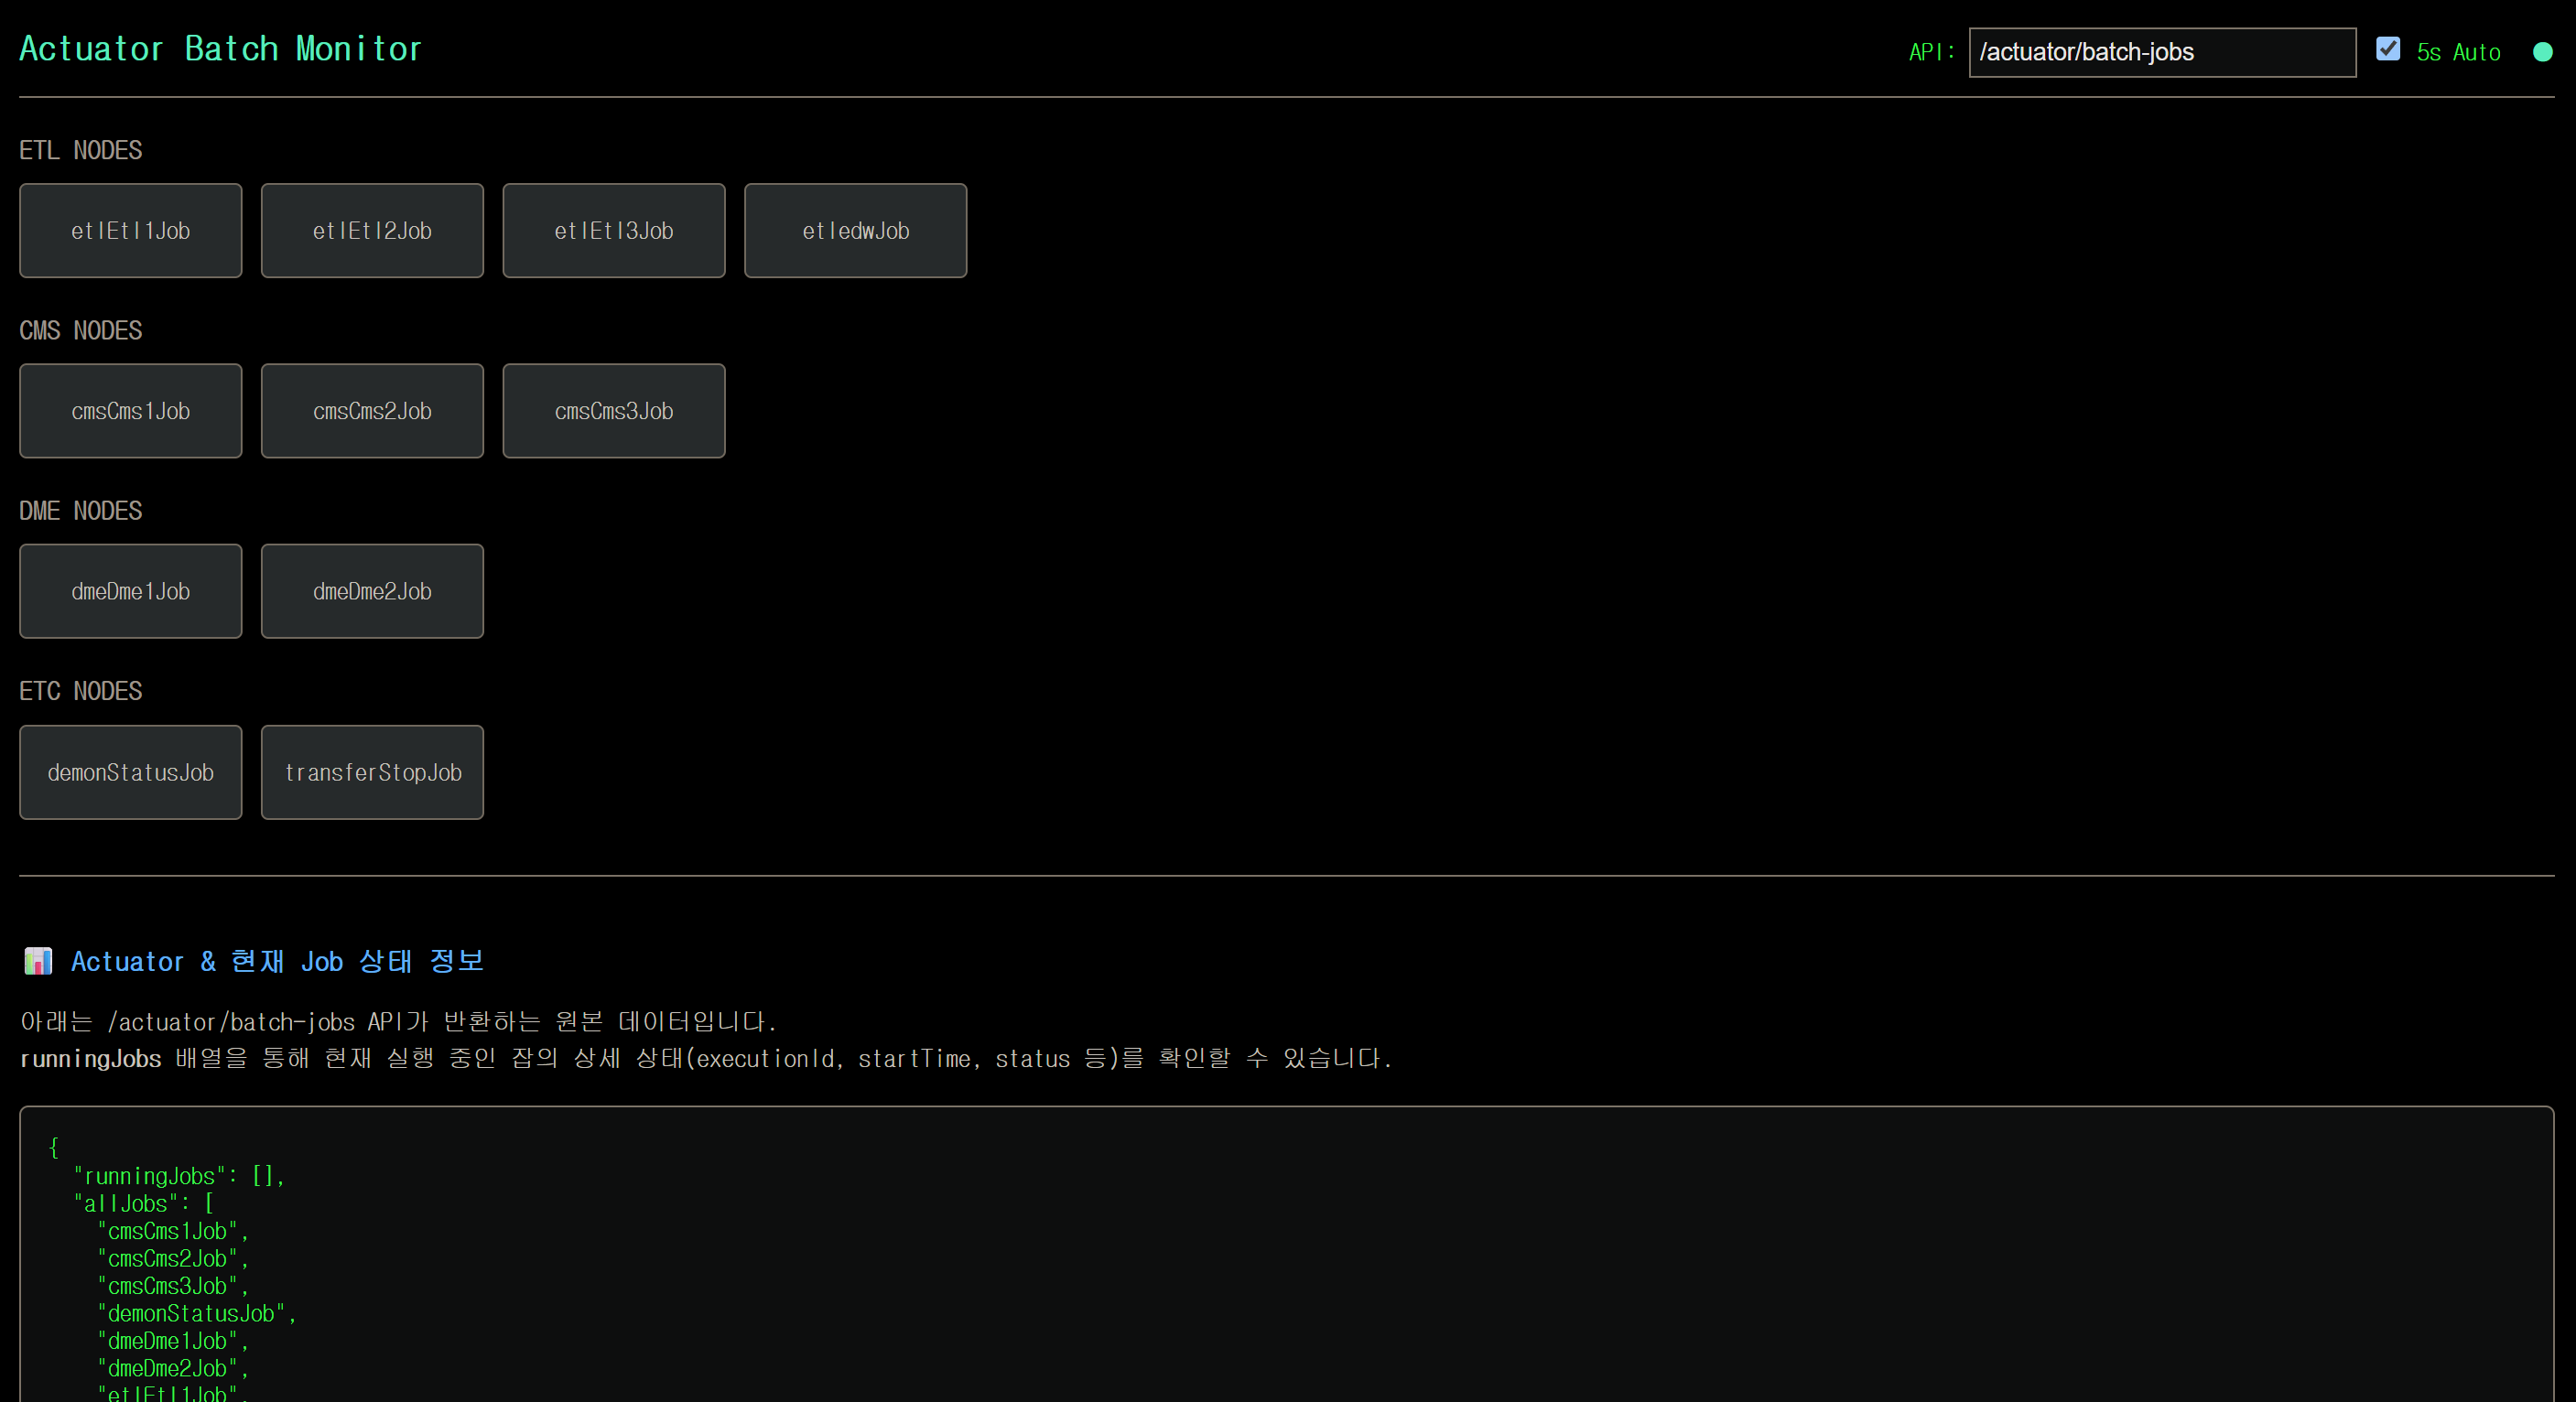Click the etlEtl1Job node button
This screenshot has width=2576, height=1402.
[x=130, y=230]
